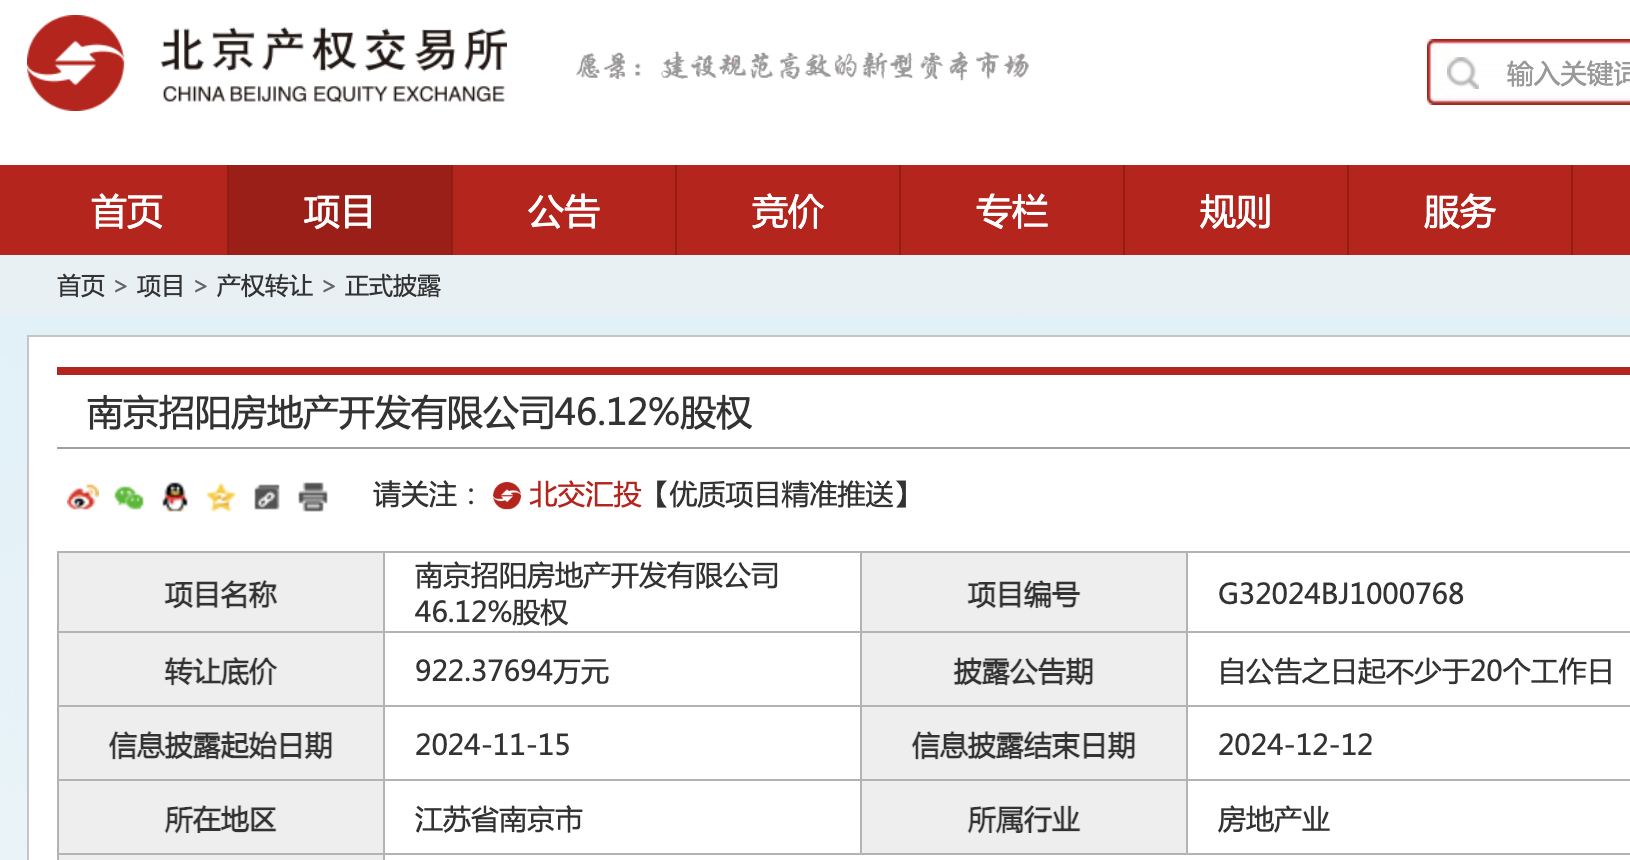Click the 转让底价 label cell
The image size is (1630, 860).
[221, 670]
